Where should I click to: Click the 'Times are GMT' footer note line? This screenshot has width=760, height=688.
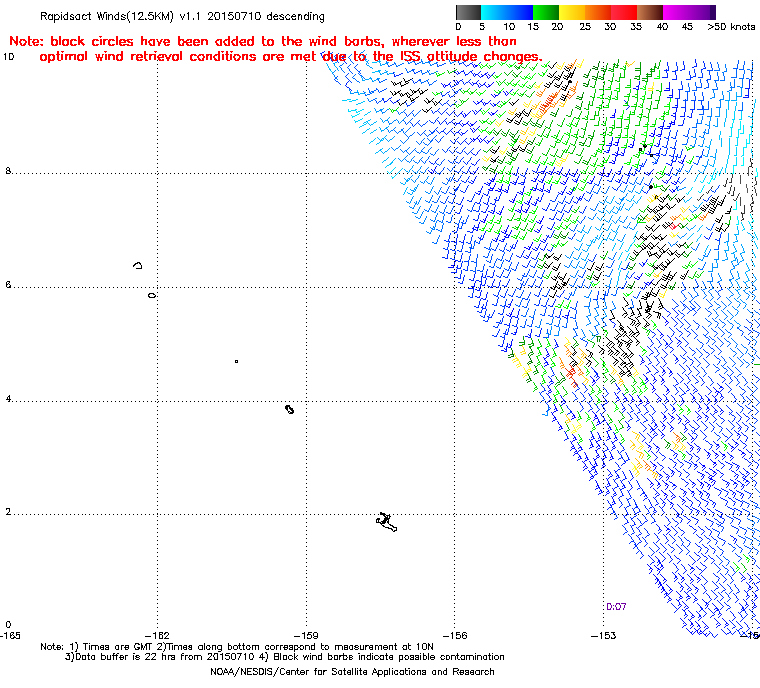237,647
